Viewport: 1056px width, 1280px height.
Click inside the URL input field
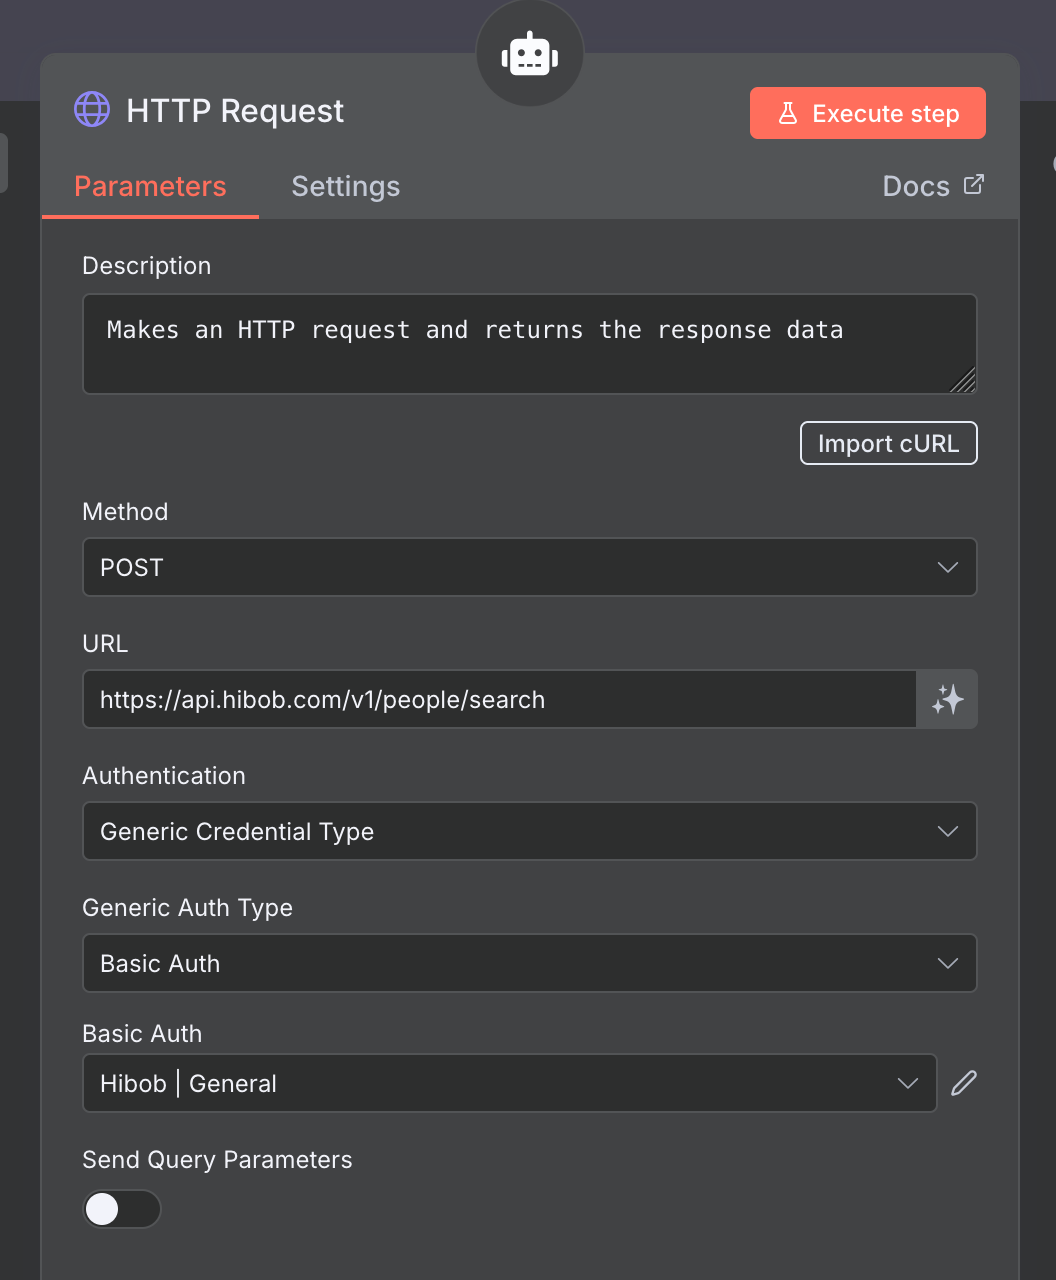[x=499, y=699]
